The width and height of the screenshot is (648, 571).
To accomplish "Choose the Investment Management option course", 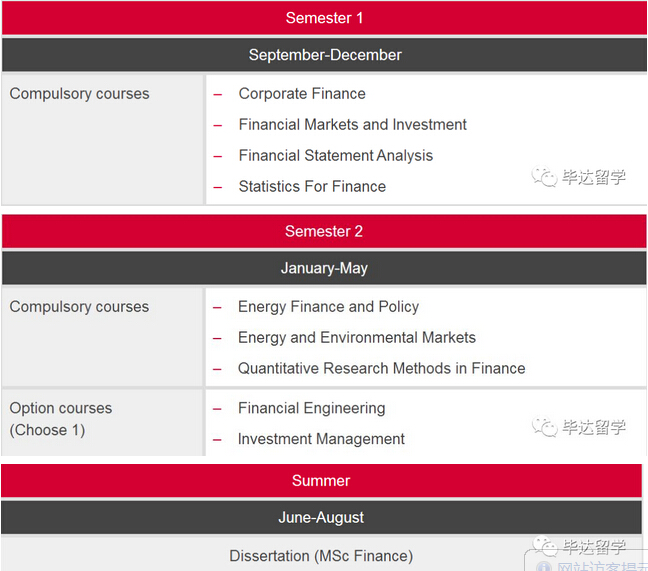I will 321,439.
